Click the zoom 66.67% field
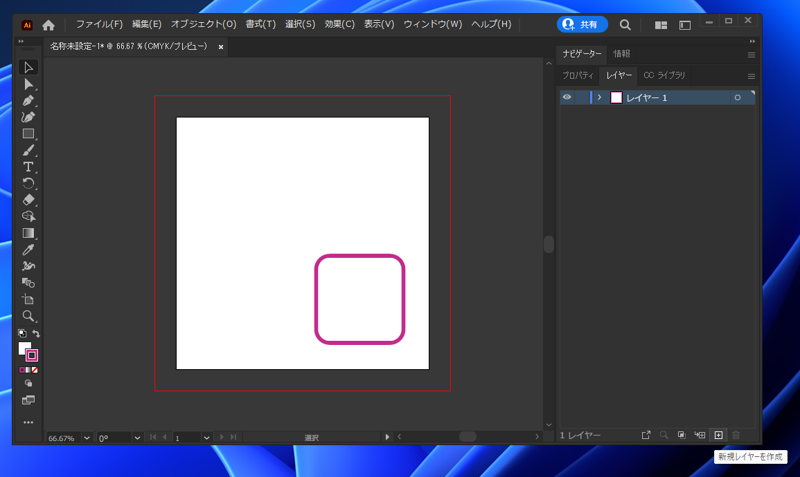Image resolution: width=800 pixels, height=477 pixels. [63, 438]
